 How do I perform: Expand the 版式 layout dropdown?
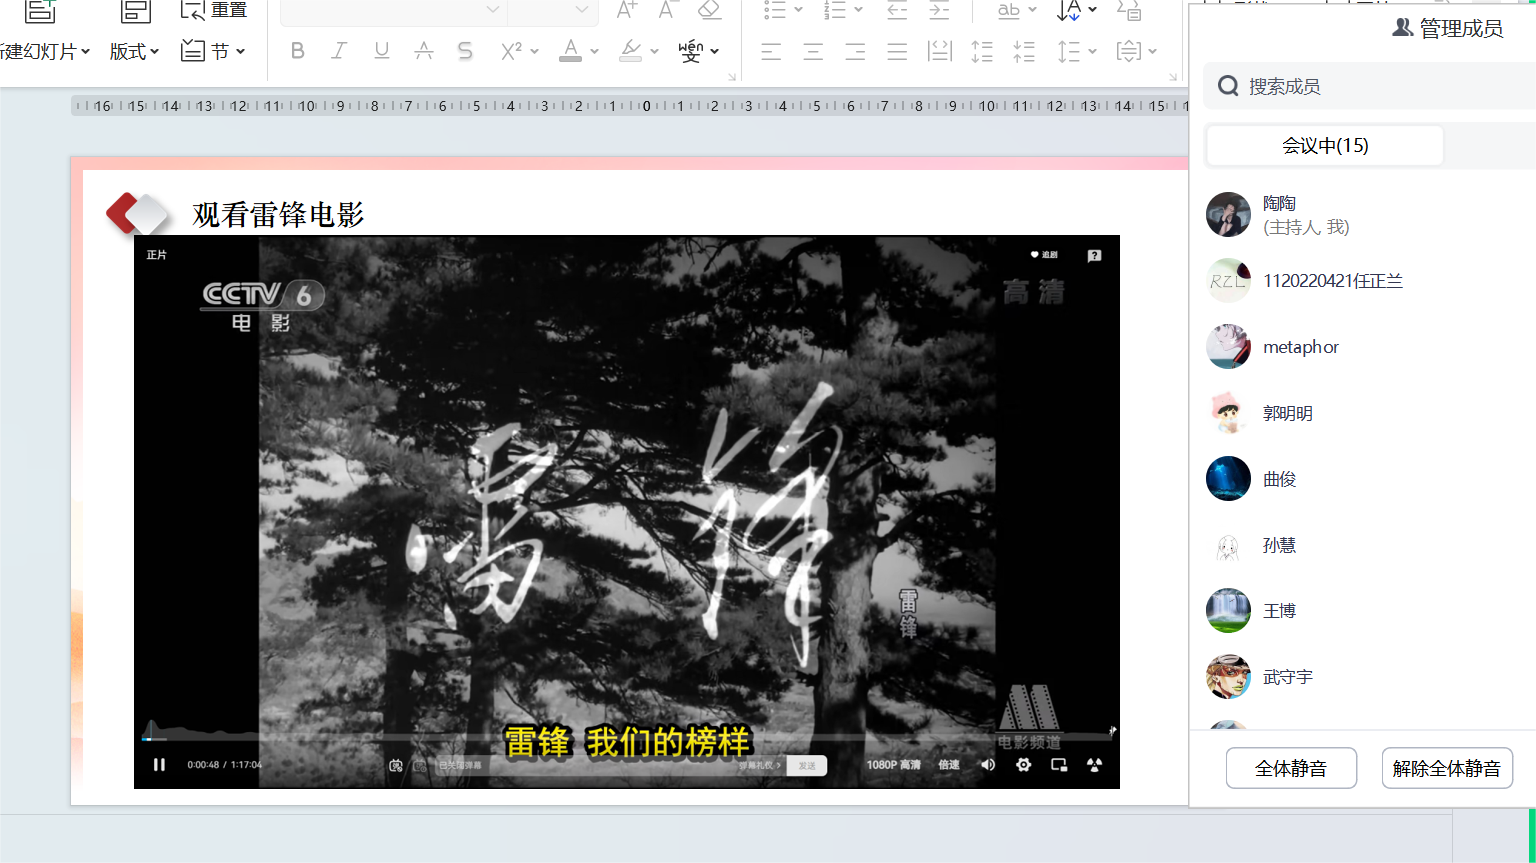tap(135, 51)
